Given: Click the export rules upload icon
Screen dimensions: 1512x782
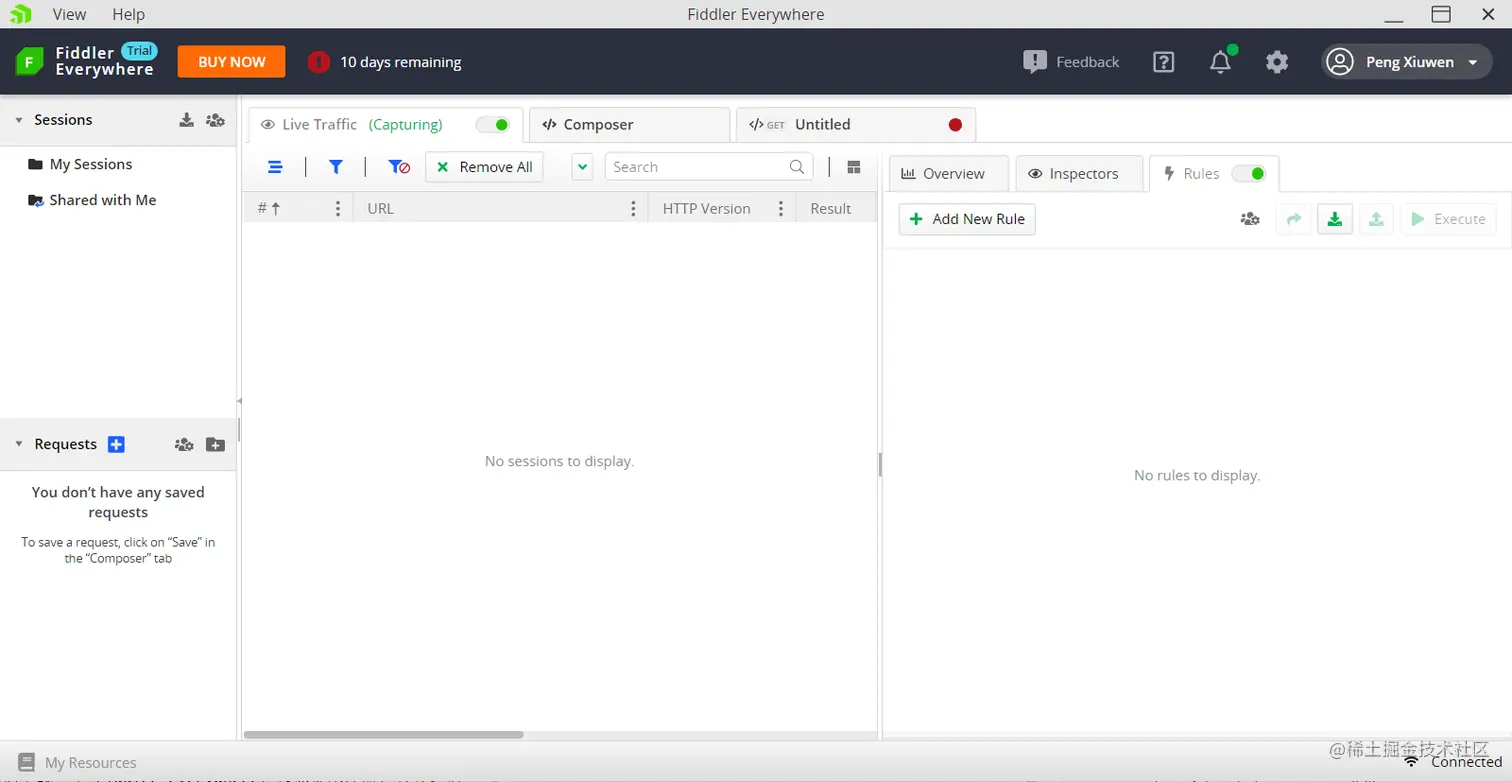Looking at the screenshot, I should pos(1376,219).
